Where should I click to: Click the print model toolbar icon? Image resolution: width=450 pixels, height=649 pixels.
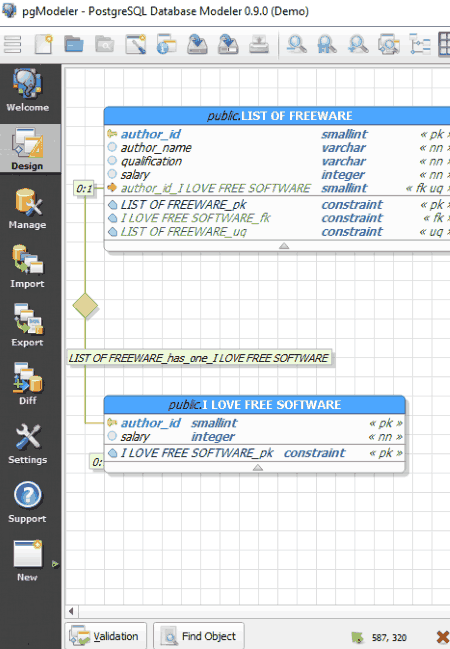[259, 44]
